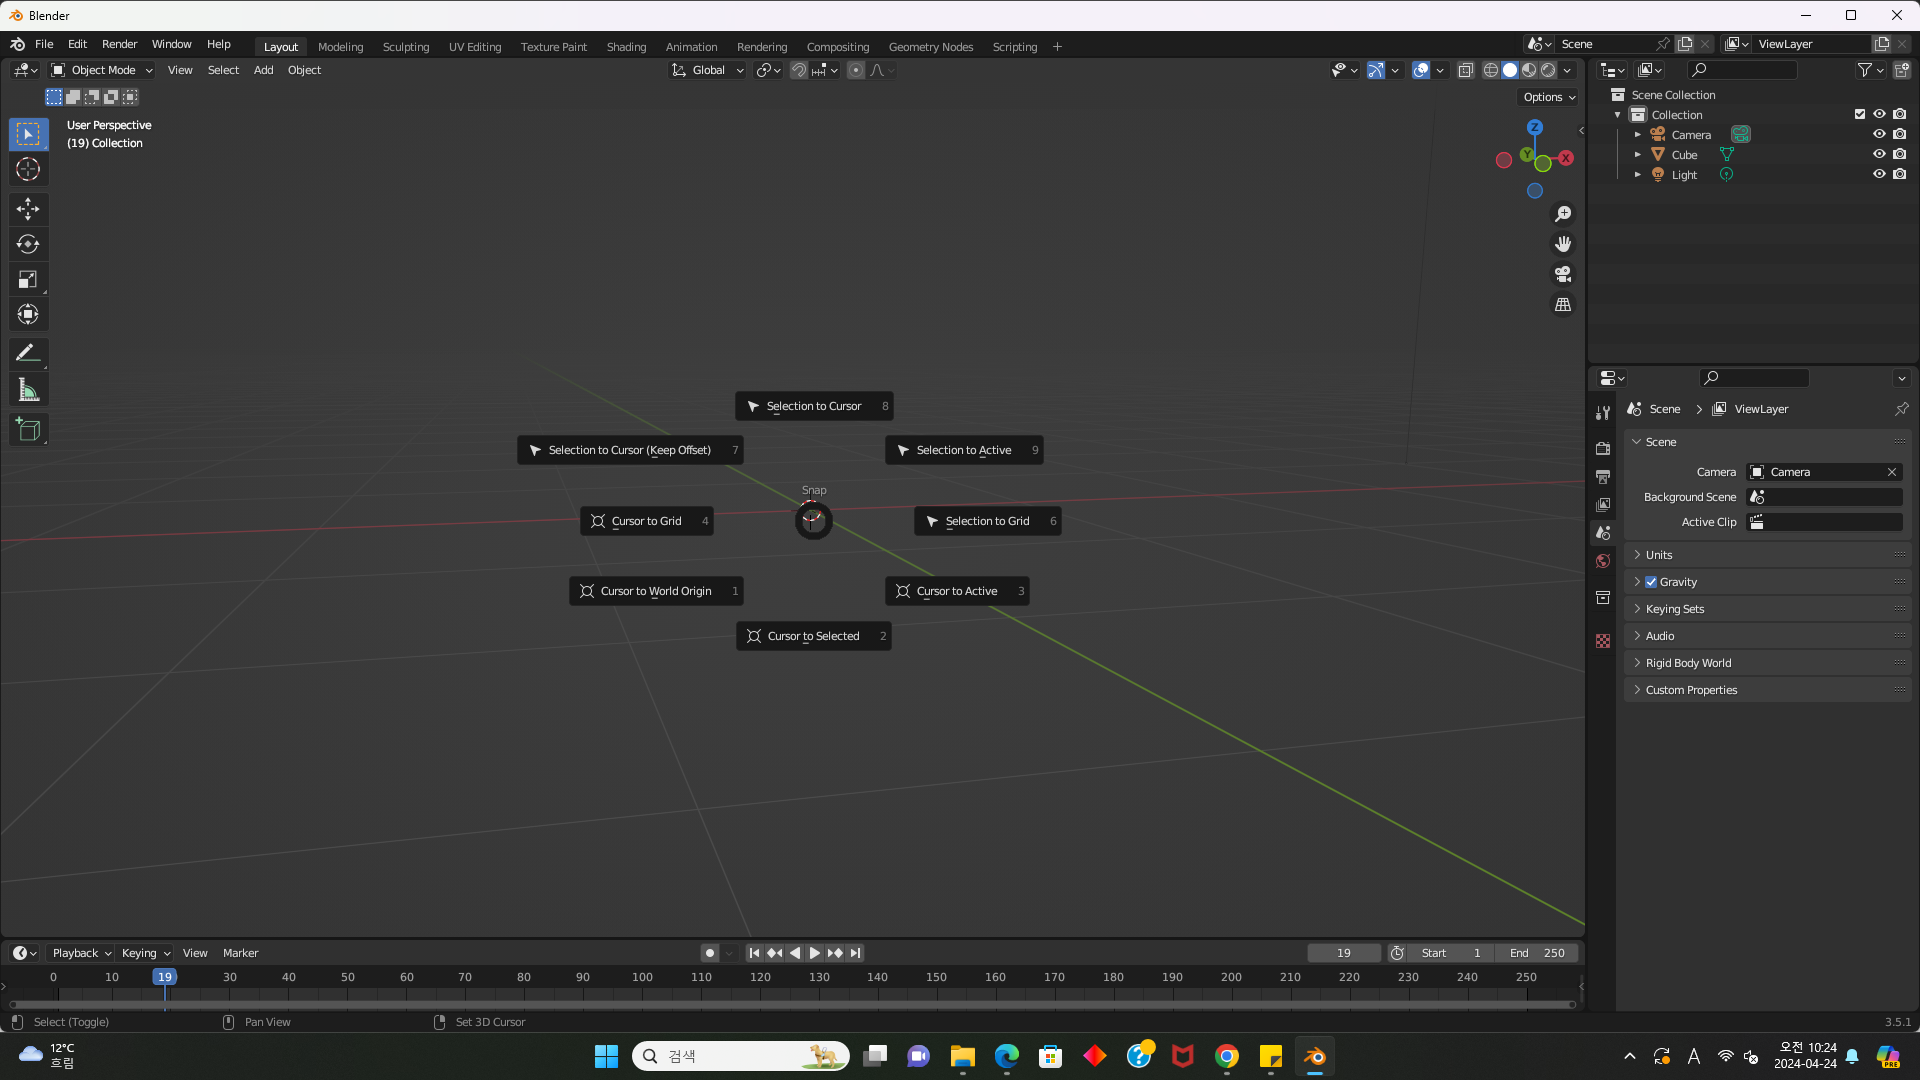Image resolution: width=1920 pixels, height=1080 pixels.
Task: Expand the Units panel
Action: 1659,555
